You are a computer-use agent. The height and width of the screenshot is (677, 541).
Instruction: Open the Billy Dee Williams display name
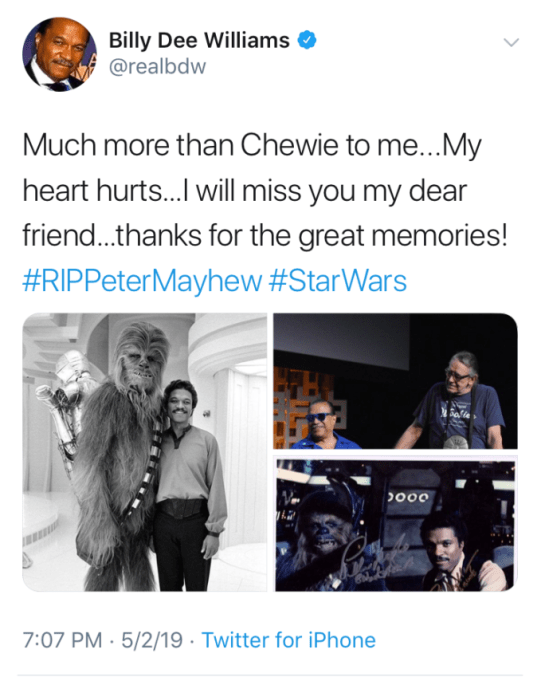pos(199,41)
